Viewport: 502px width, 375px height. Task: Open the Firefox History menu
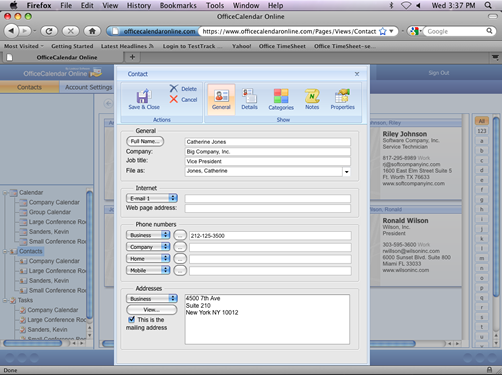(139, 5)
